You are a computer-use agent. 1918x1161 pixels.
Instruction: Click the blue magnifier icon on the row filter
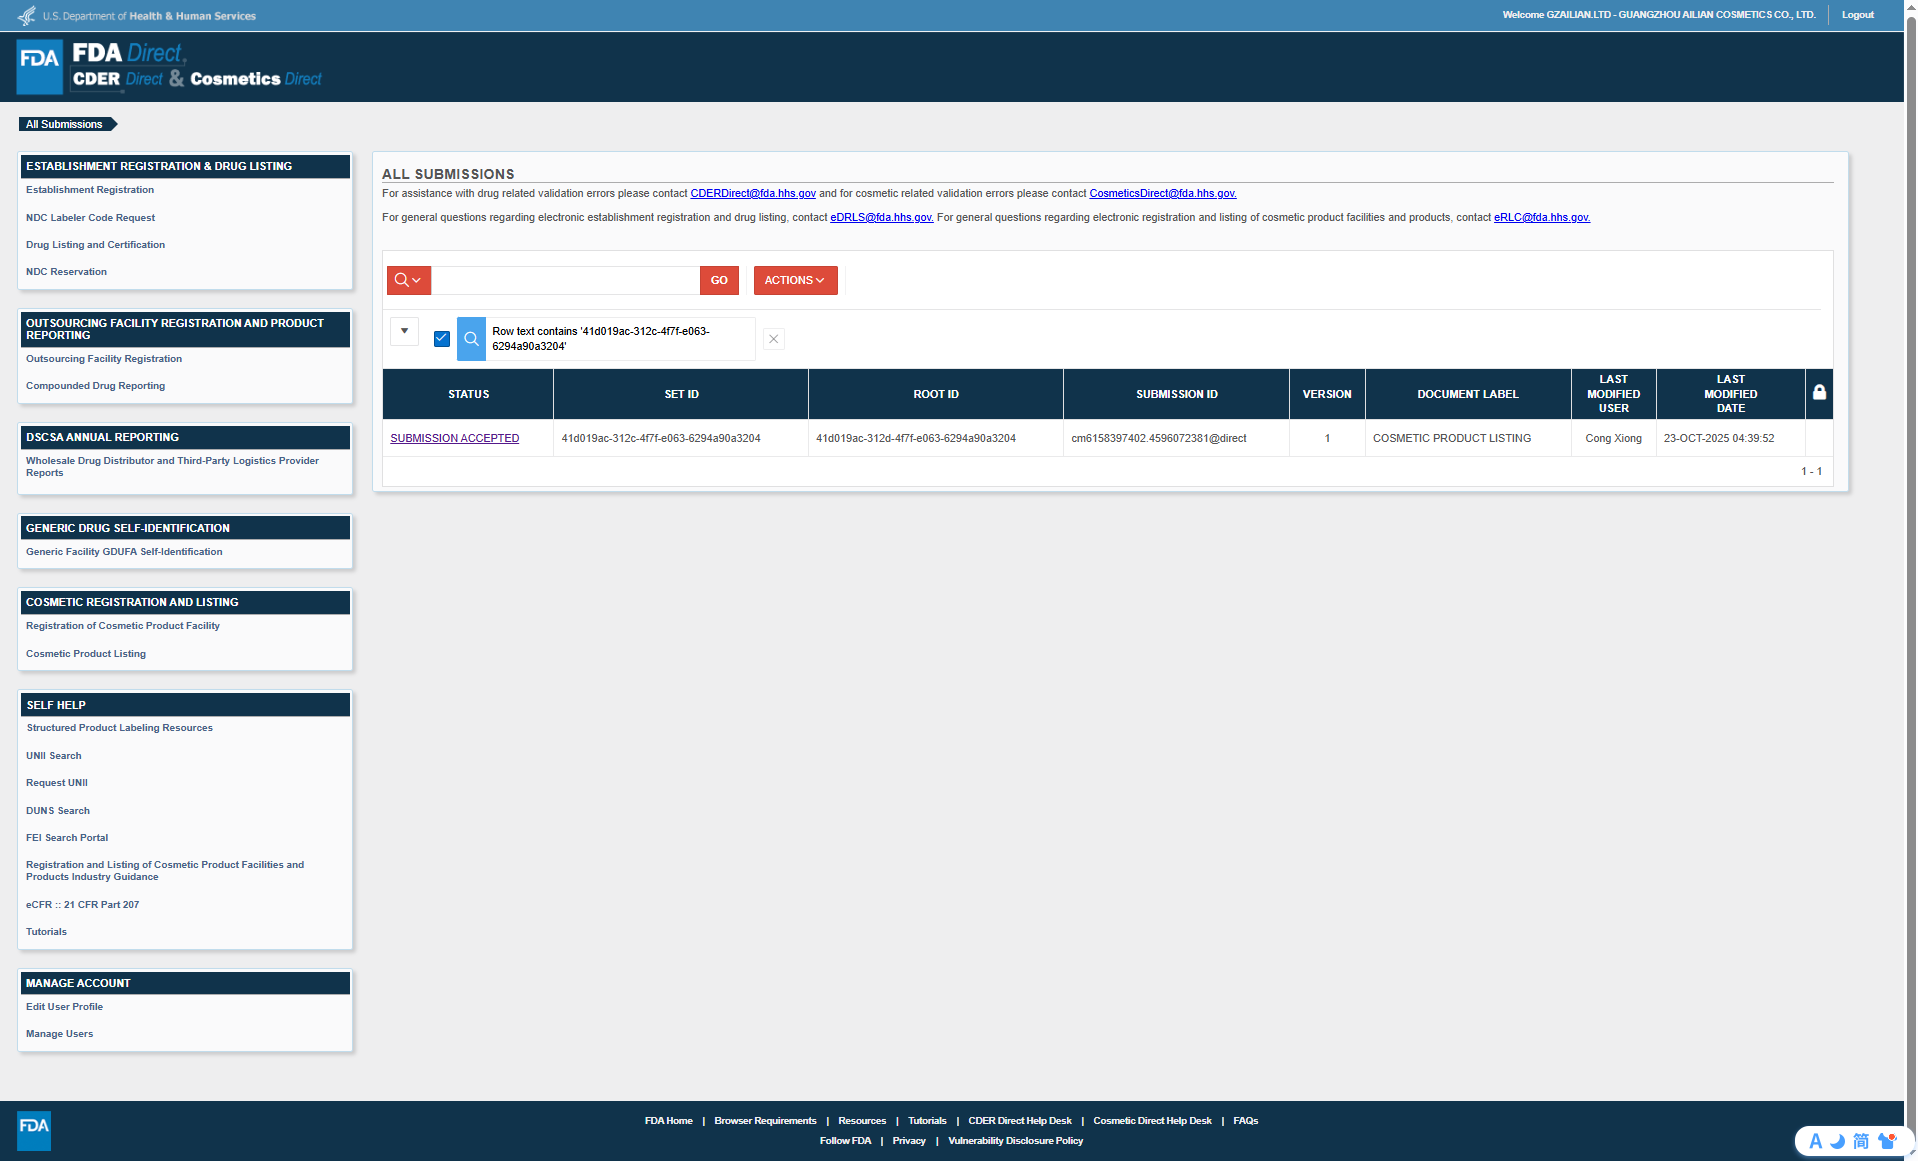click(x=471, y=339)
